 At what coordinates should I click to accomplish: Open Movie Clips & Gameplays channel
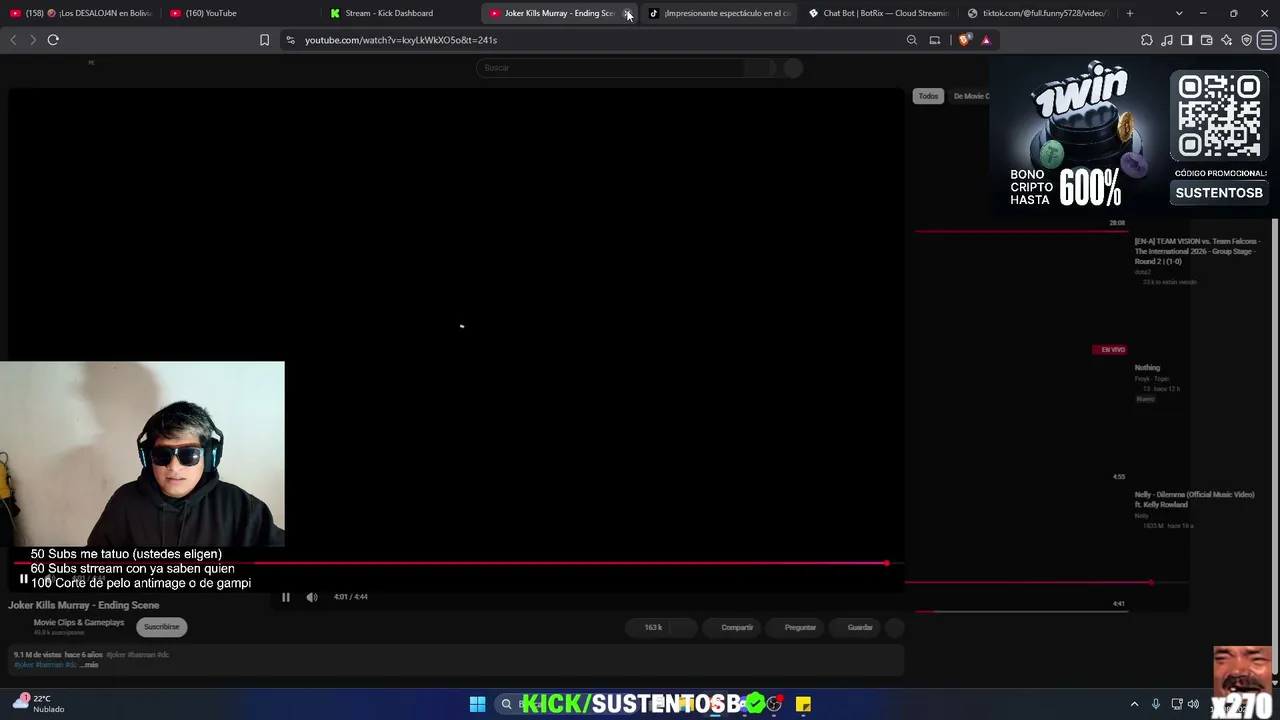point(79,622)
